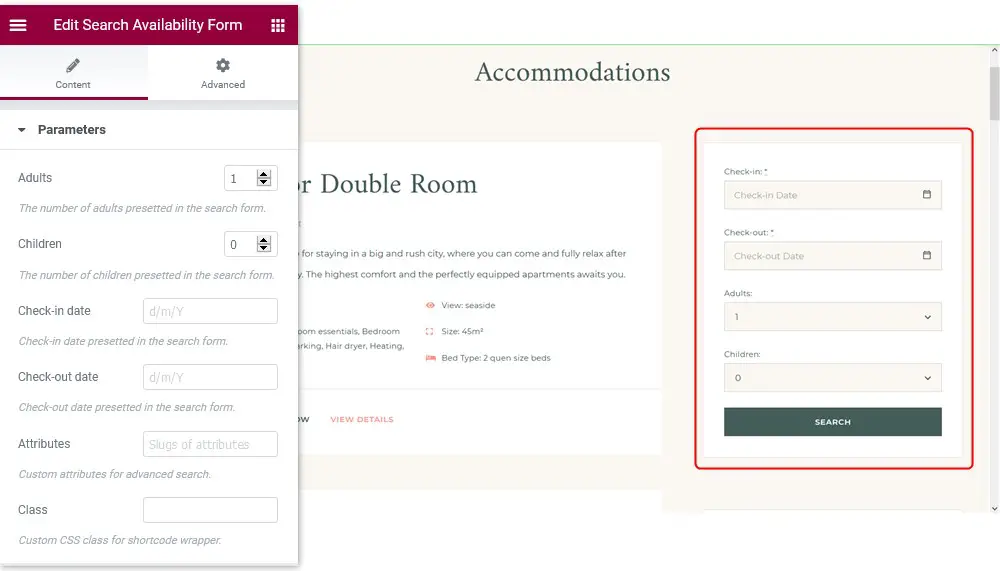Open the Elementor hamburger menu
The height and width of the screenshot is (571, 1000).
pos(18,25)
